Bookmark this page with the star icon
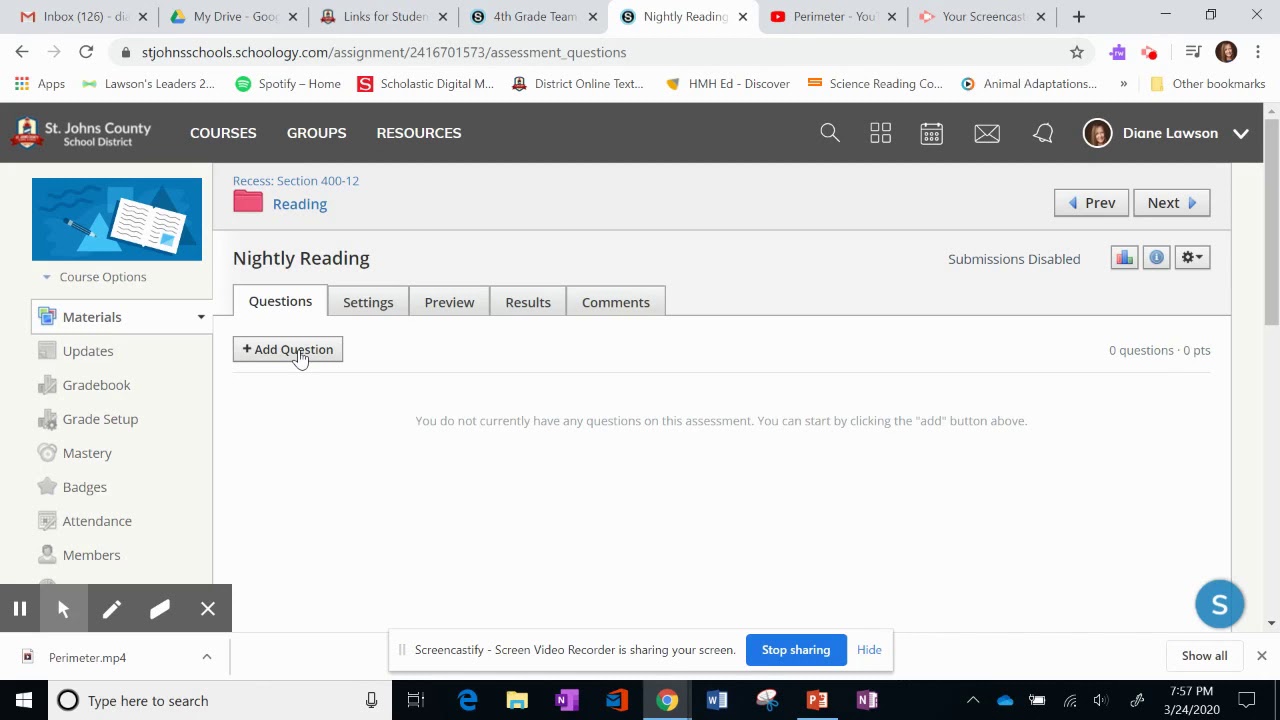This screenshot has height=720, width=1280. point(1077,52)
